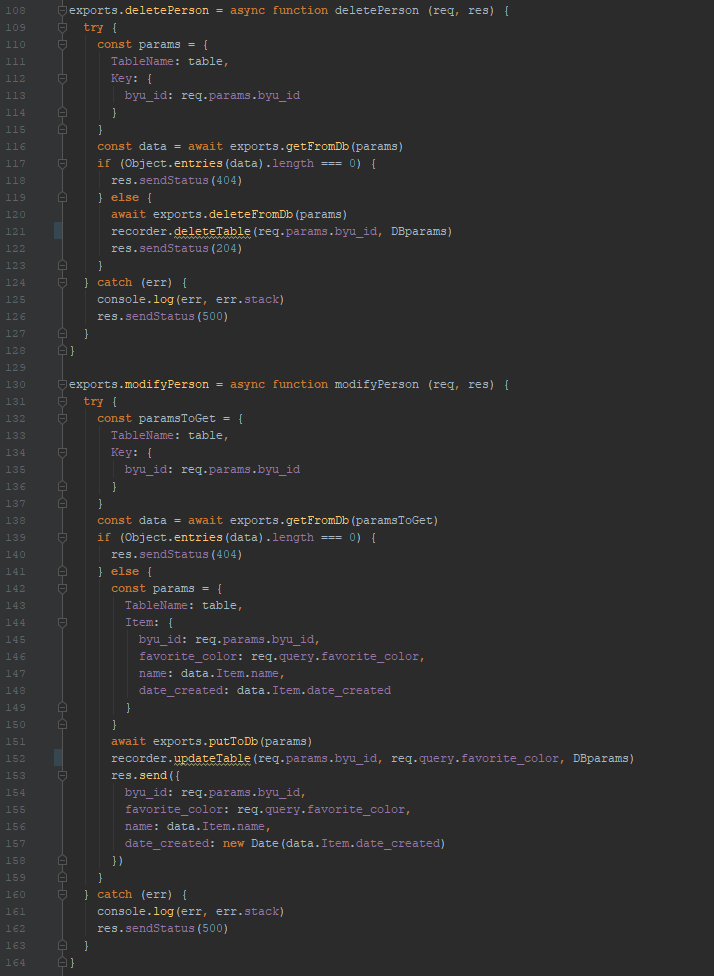Fold the const params object on line 142
The height and width of the screenshot is (976, 714).
(x=62, y=588)
